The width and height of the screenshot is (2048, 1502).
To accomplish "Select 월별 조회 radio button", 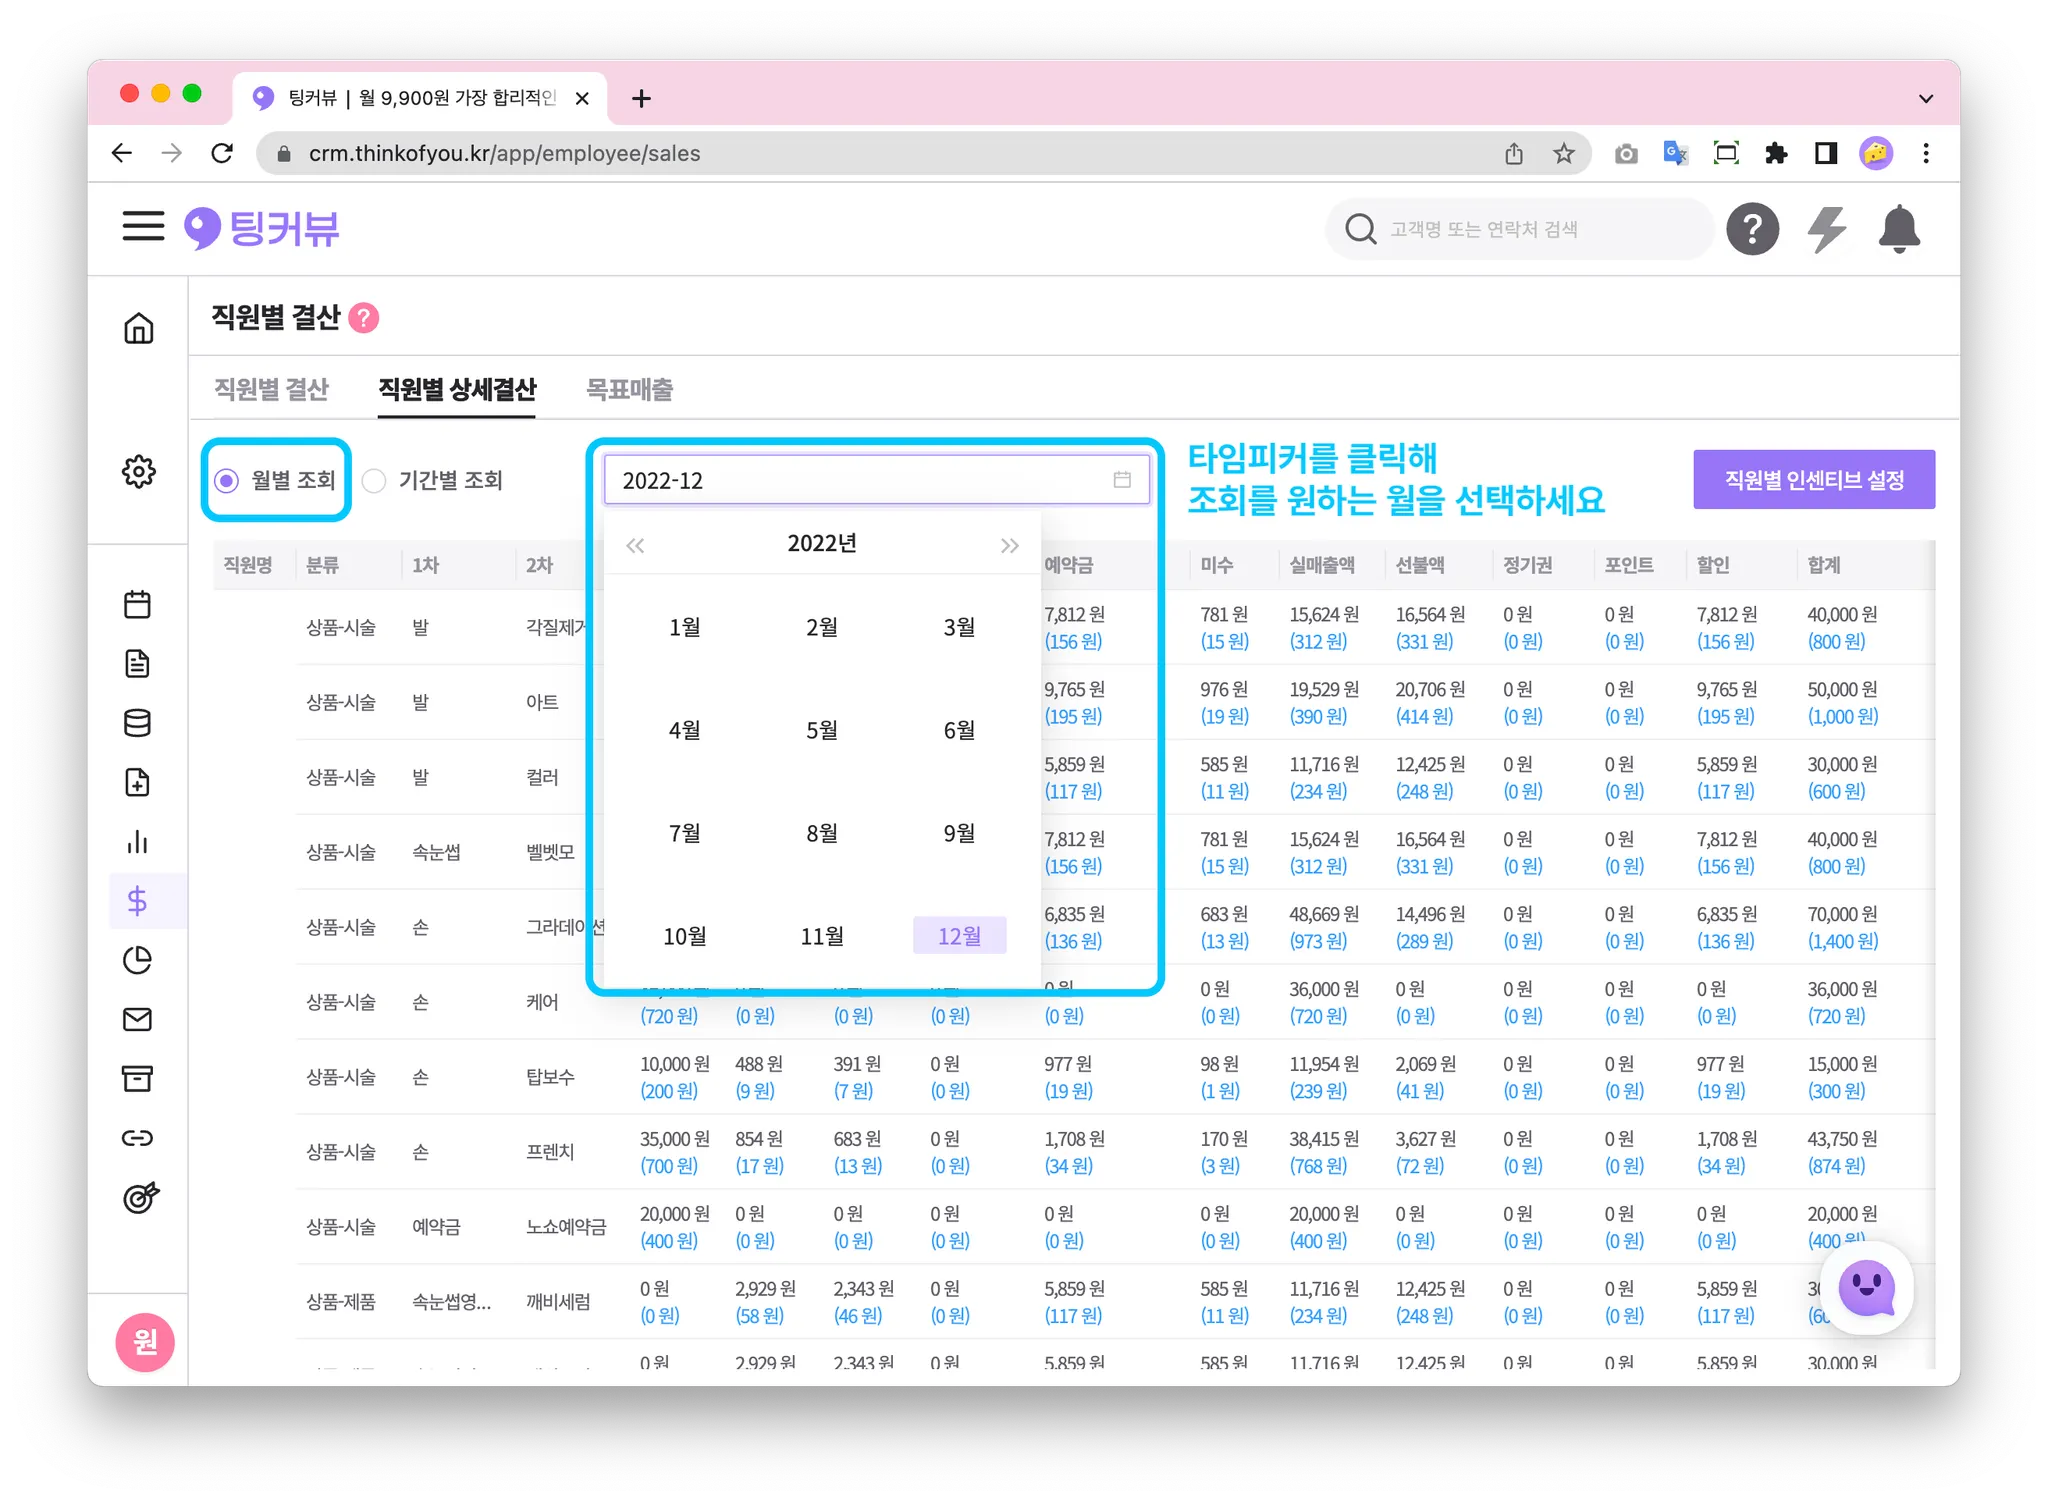I will (x=227, y=481).
